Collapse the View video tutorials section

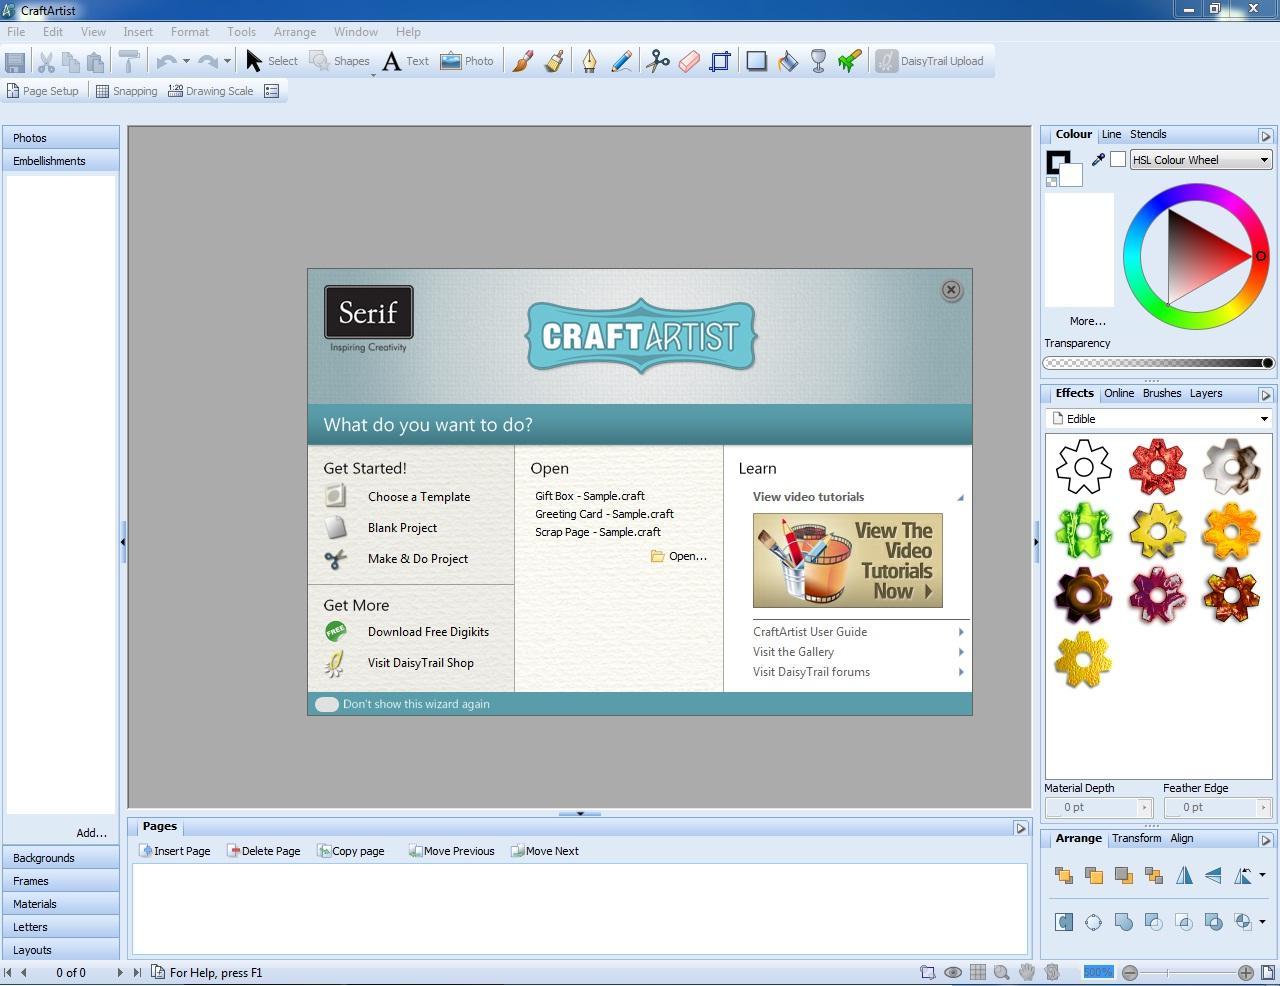(x=960, y=497)
